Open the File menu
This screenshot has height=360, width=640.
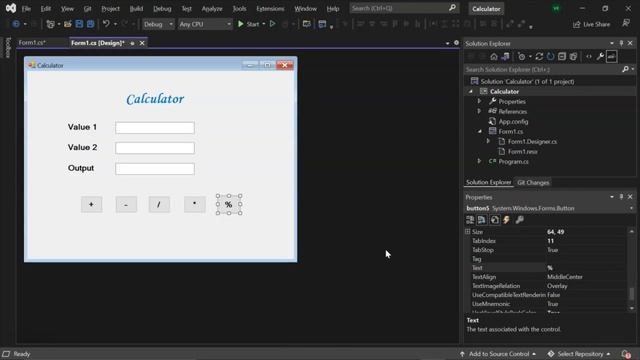click(26, 9)
